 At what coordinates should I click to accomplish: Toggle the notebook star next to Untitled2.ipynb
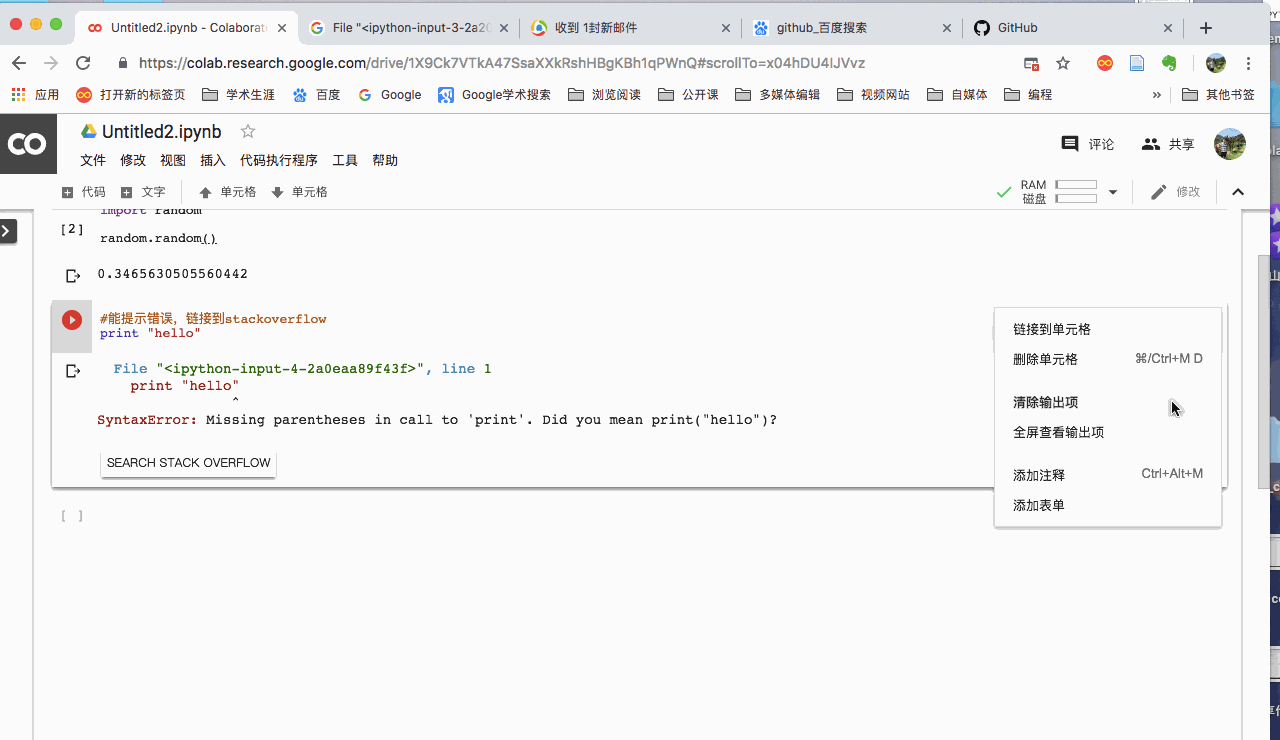246,130
